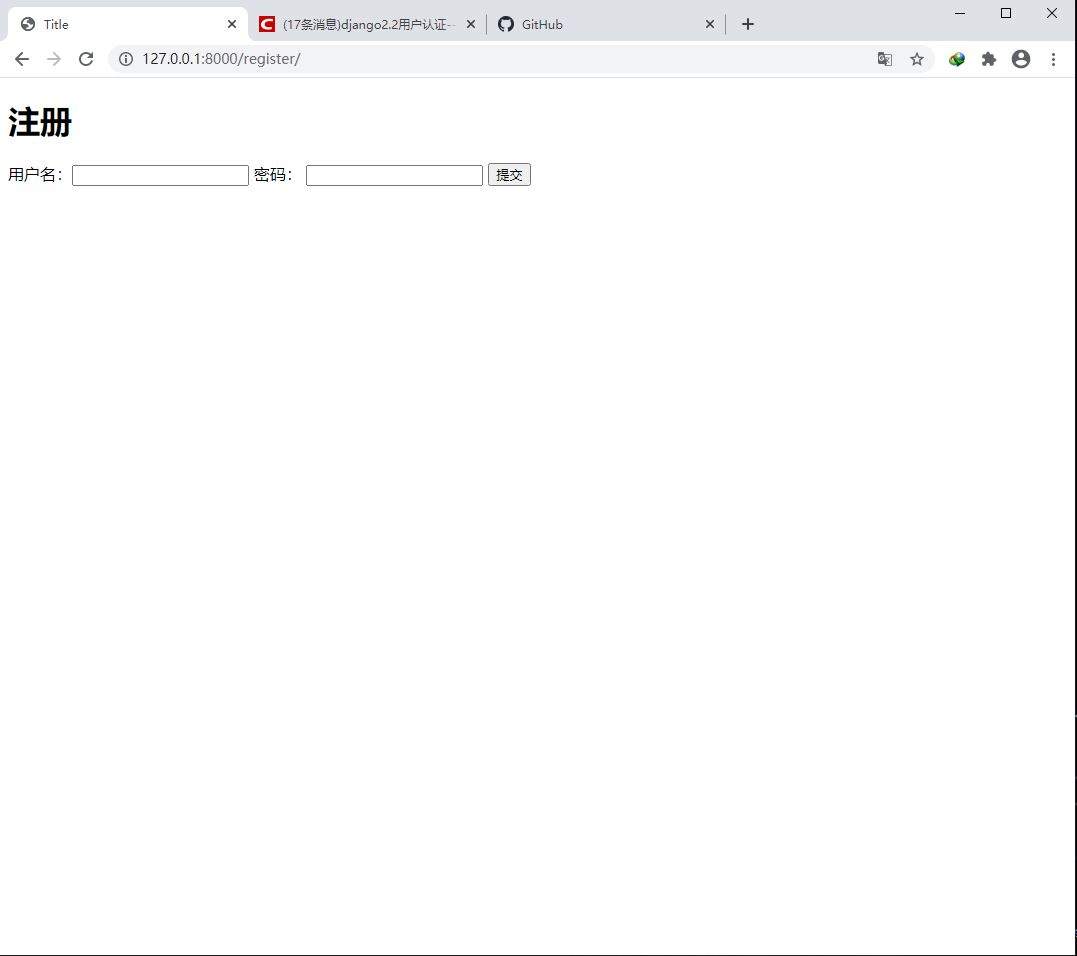This screenshot has width=1077, height=956.
Task: Close the GitHub tab
Action: 710,24
